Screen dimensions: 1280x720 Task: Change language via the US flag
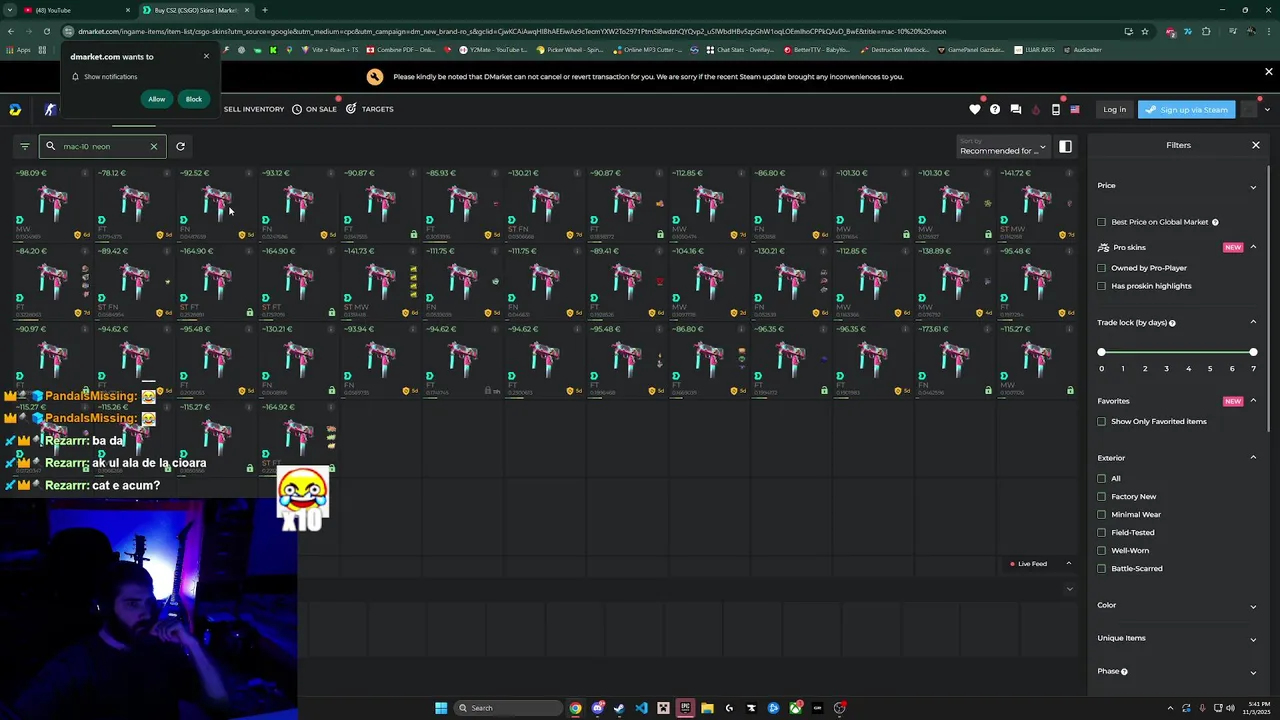coord(1075,109)
